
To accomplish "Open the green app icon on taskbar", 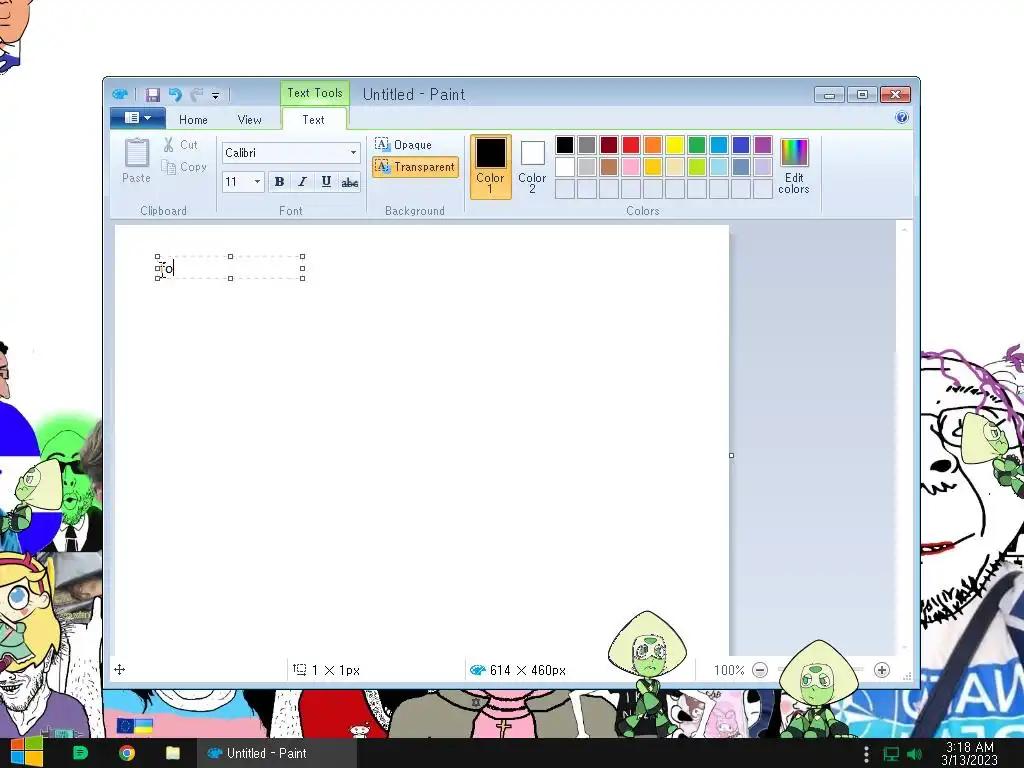I will (x=80, y=753).
